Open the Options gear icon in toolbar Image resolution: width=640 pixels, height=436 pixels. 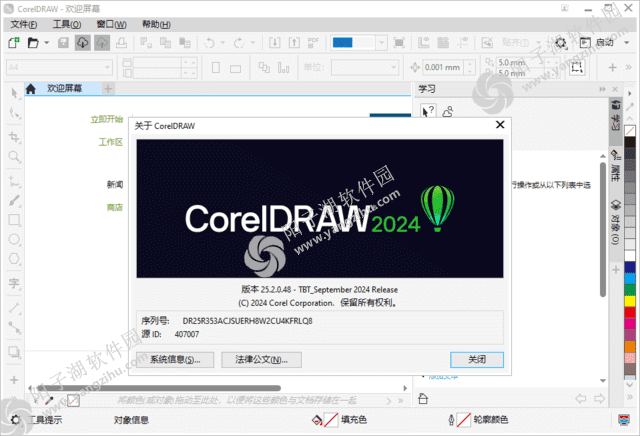(561, 42)
